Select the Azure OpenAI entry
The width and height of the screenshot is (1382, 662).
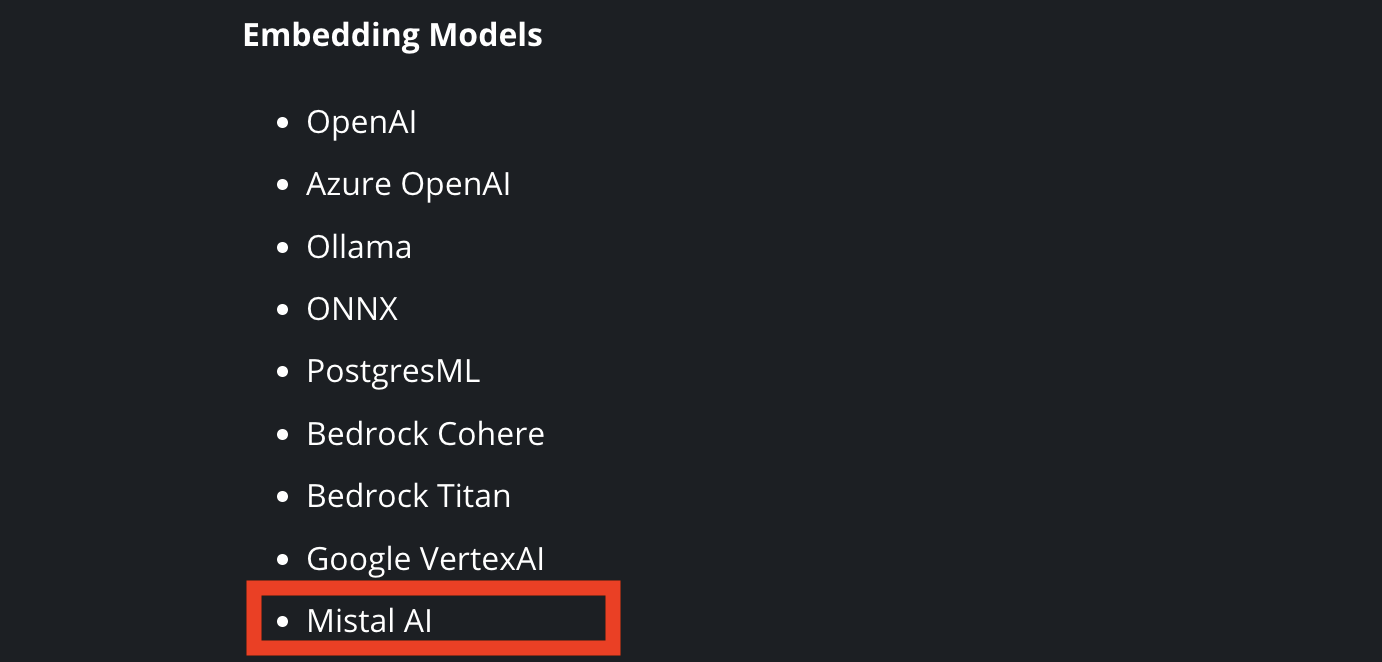[408, 184]
